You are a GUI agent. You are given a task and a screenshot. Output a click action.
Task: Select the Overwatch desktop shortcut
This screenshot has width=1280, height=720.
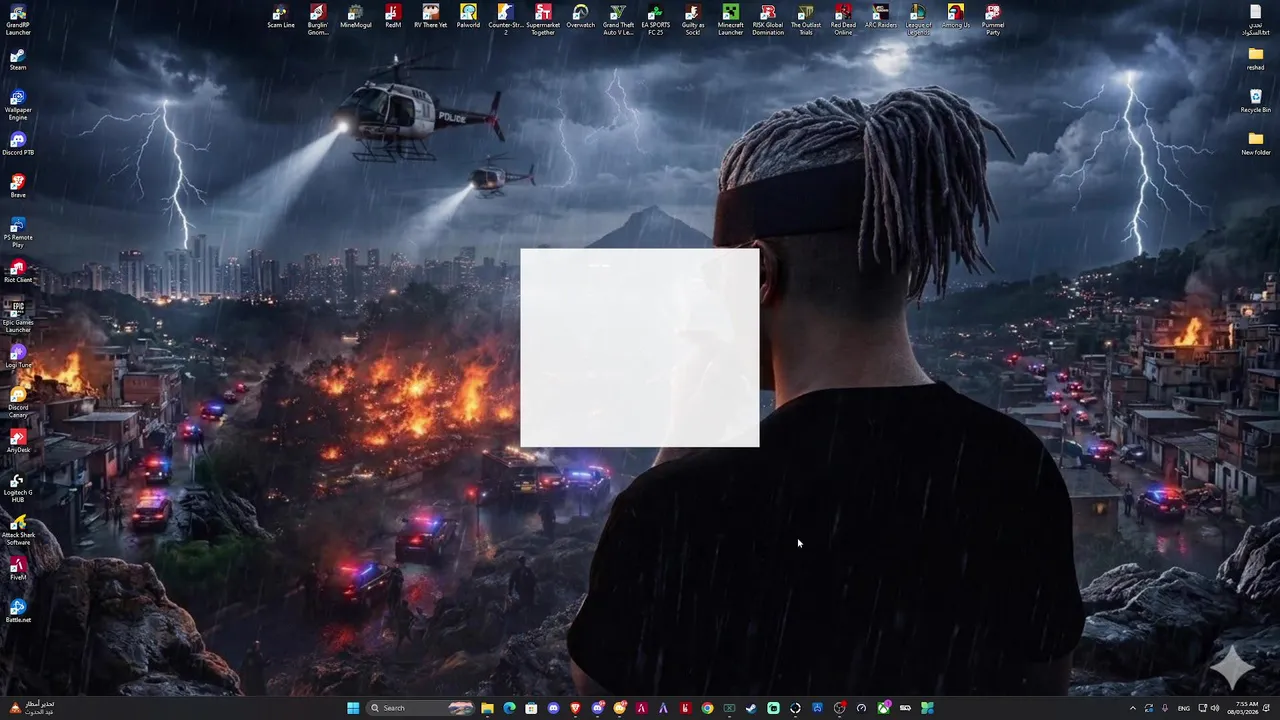click(x=580, y=16)
